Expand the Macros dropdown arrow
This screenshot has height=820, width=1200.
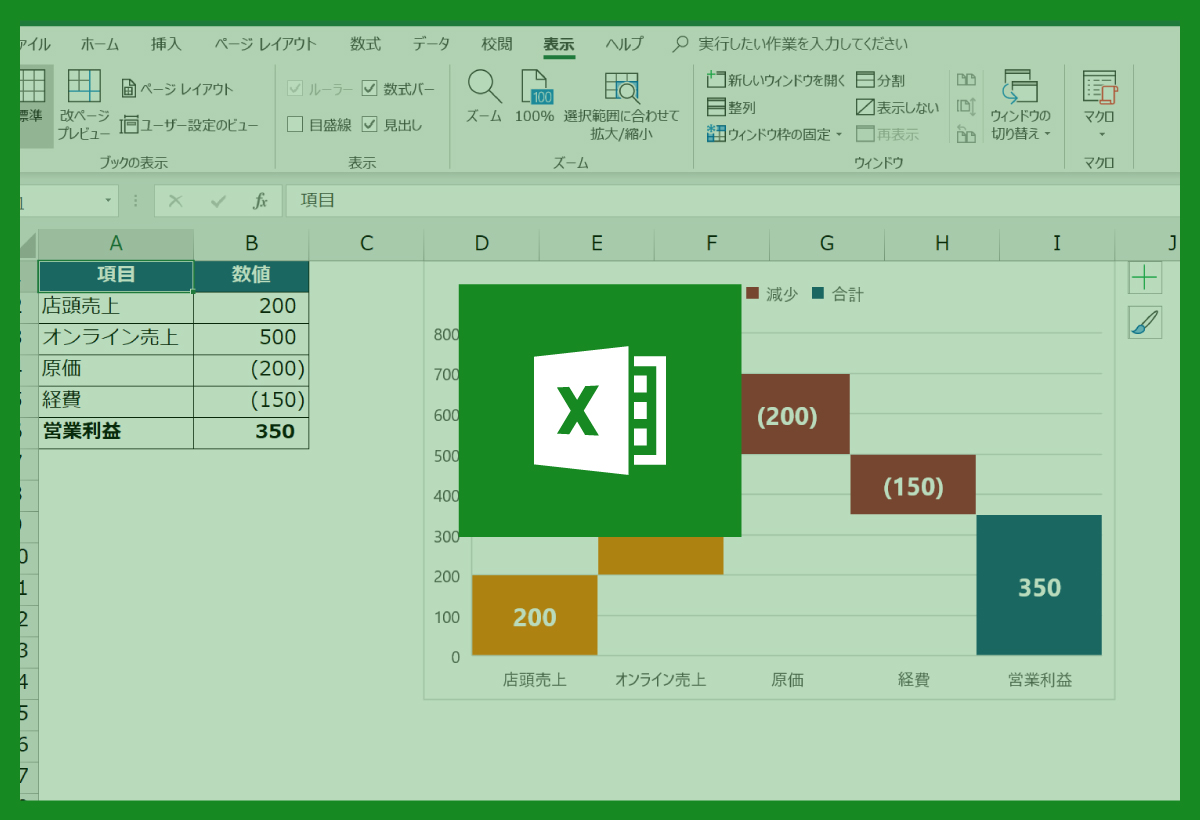[x=1100, y=135]
